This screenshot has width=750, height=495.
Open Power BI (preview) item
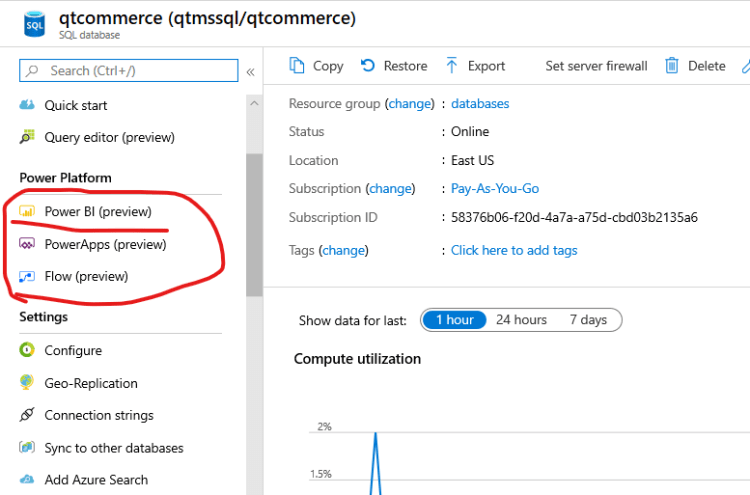pyautogui.click(x=98, y=211)
